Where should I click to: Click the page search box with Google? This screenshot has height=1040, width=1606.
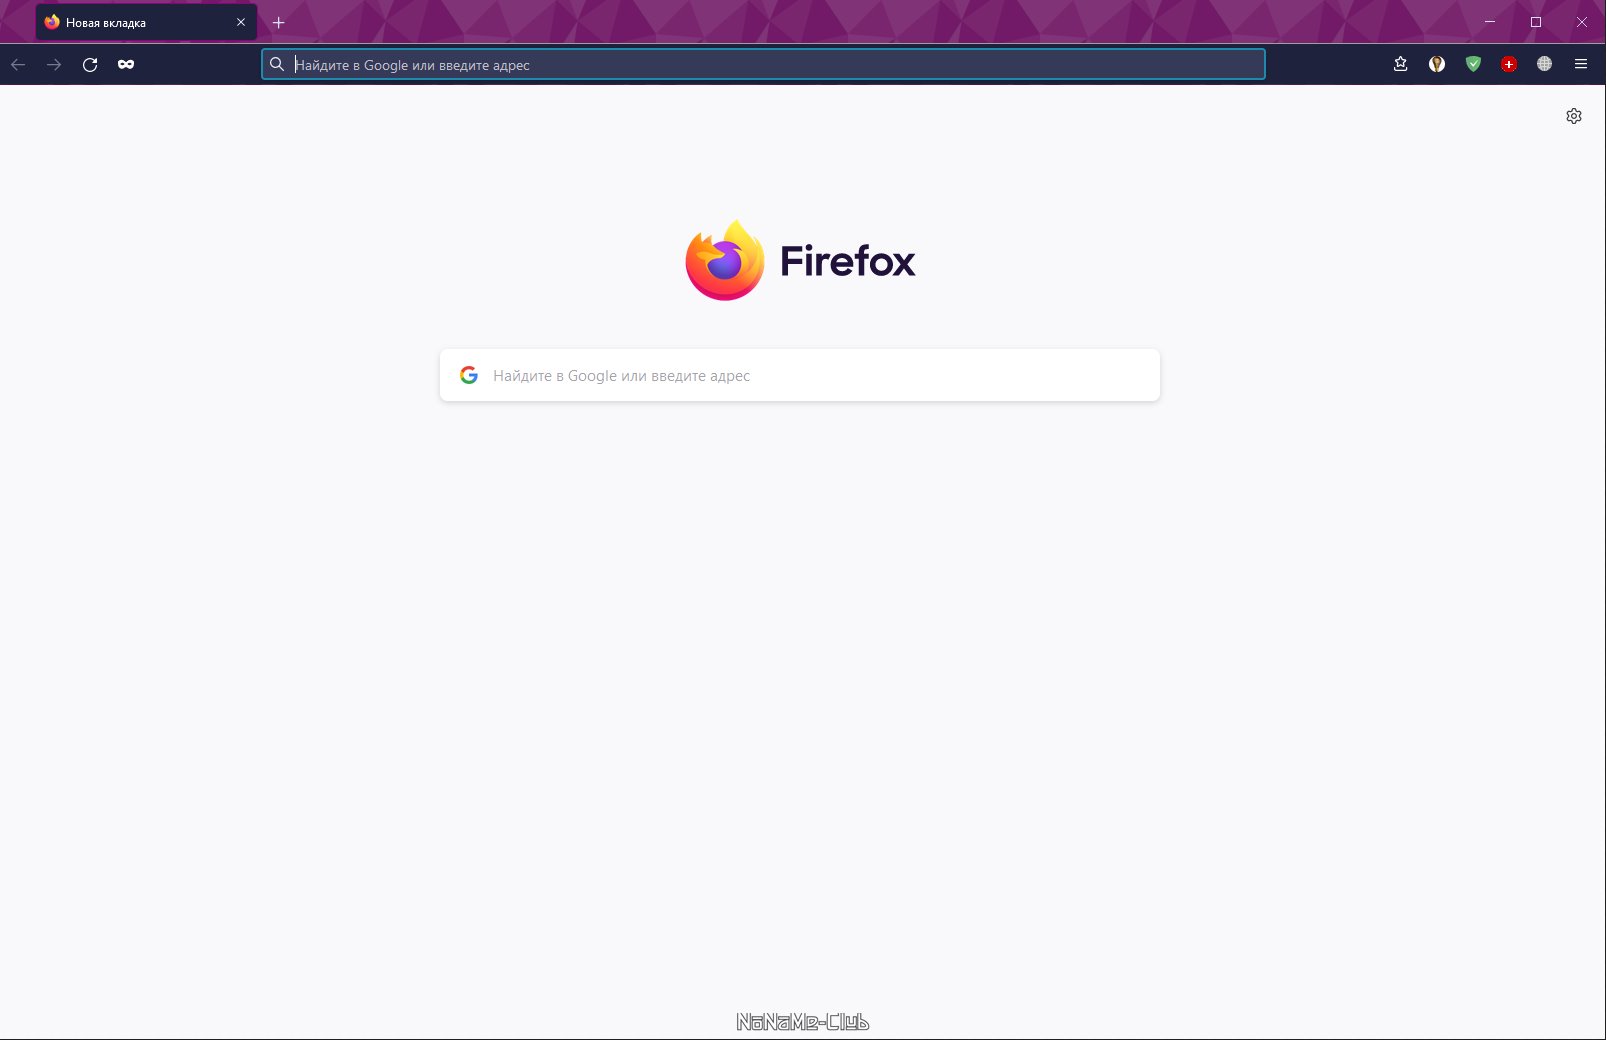pos(800,375)
